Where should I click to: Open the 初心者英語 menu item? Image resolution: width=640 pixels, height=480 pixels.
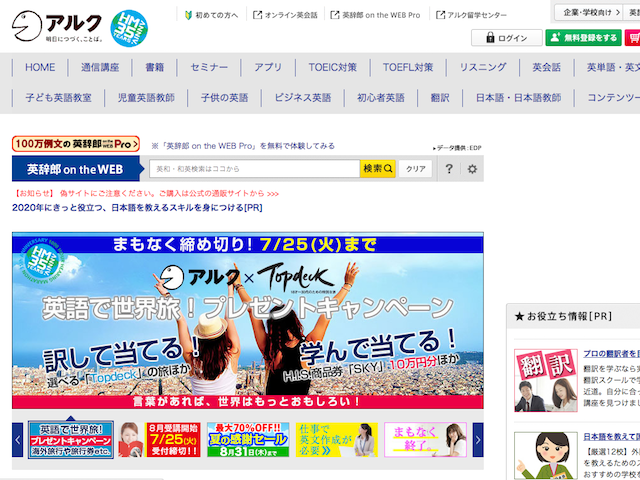coord(381,98)
